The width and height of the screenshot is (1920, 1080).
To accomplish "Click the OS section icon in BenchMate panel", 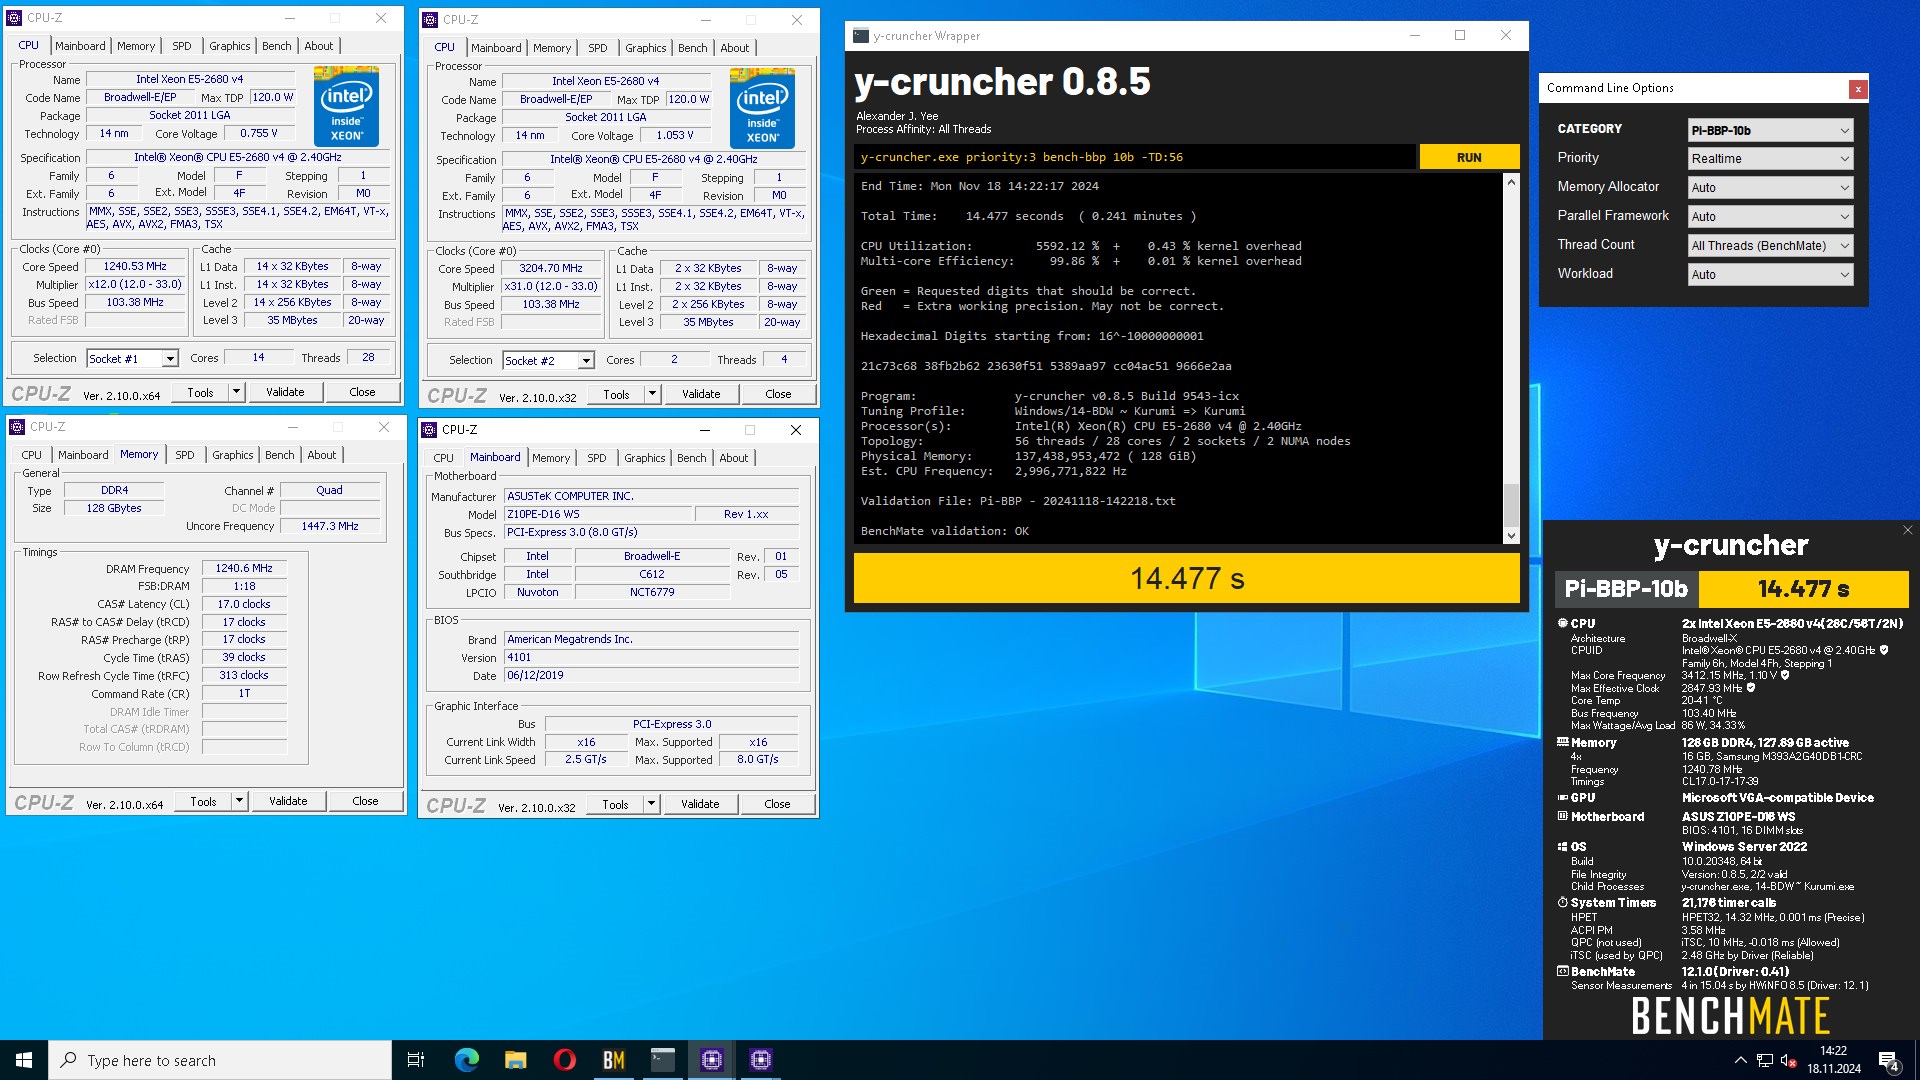I will pyautogui.click(x=1562, y=846).
